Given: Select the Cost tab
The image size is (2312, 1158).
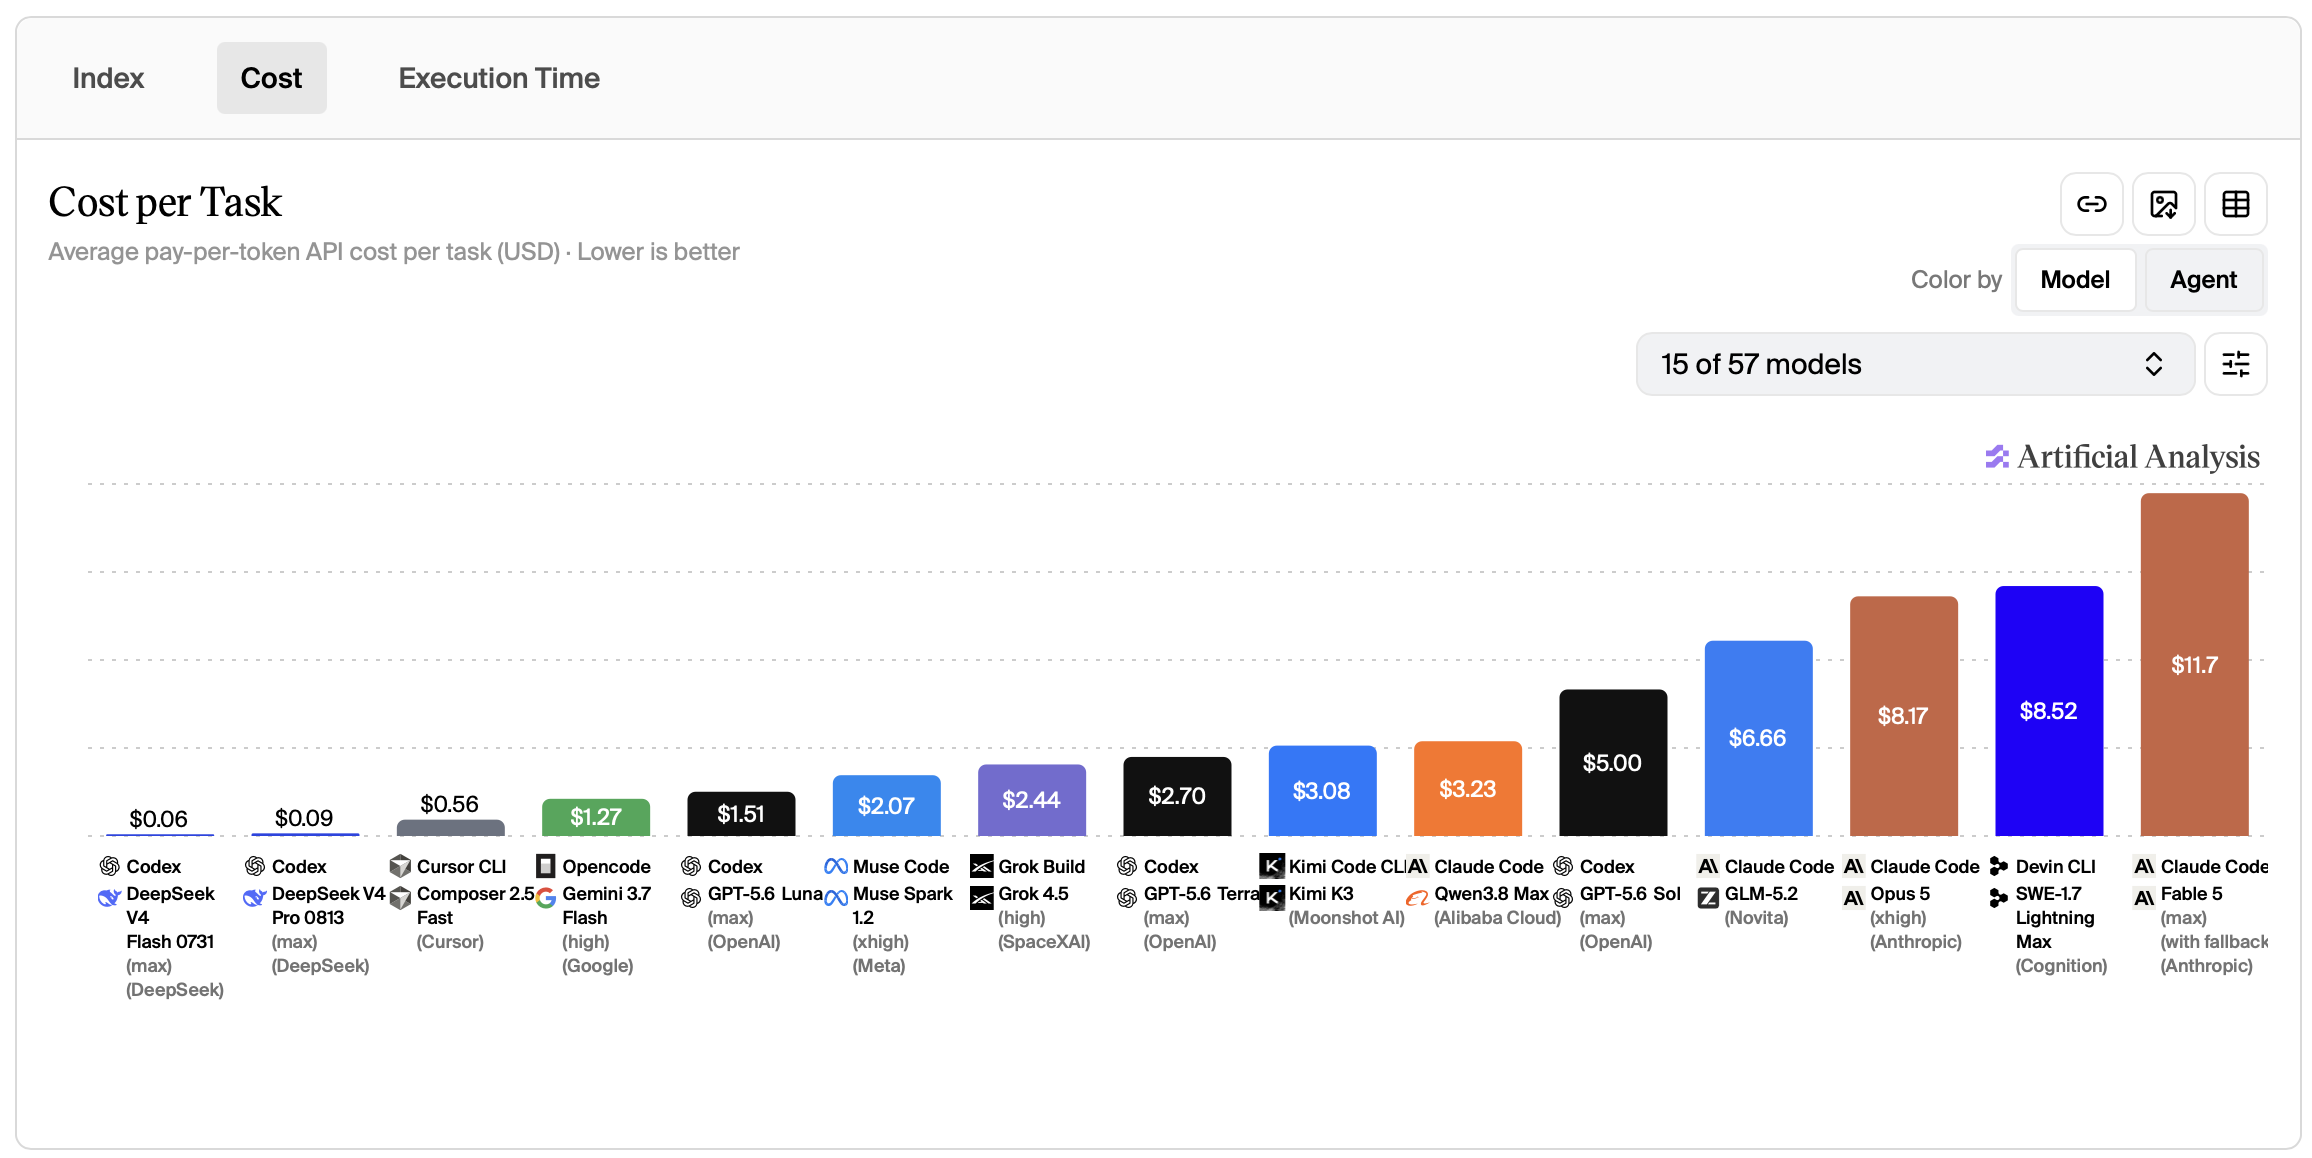Looking at the screenshot, I should tap(271, 78).
